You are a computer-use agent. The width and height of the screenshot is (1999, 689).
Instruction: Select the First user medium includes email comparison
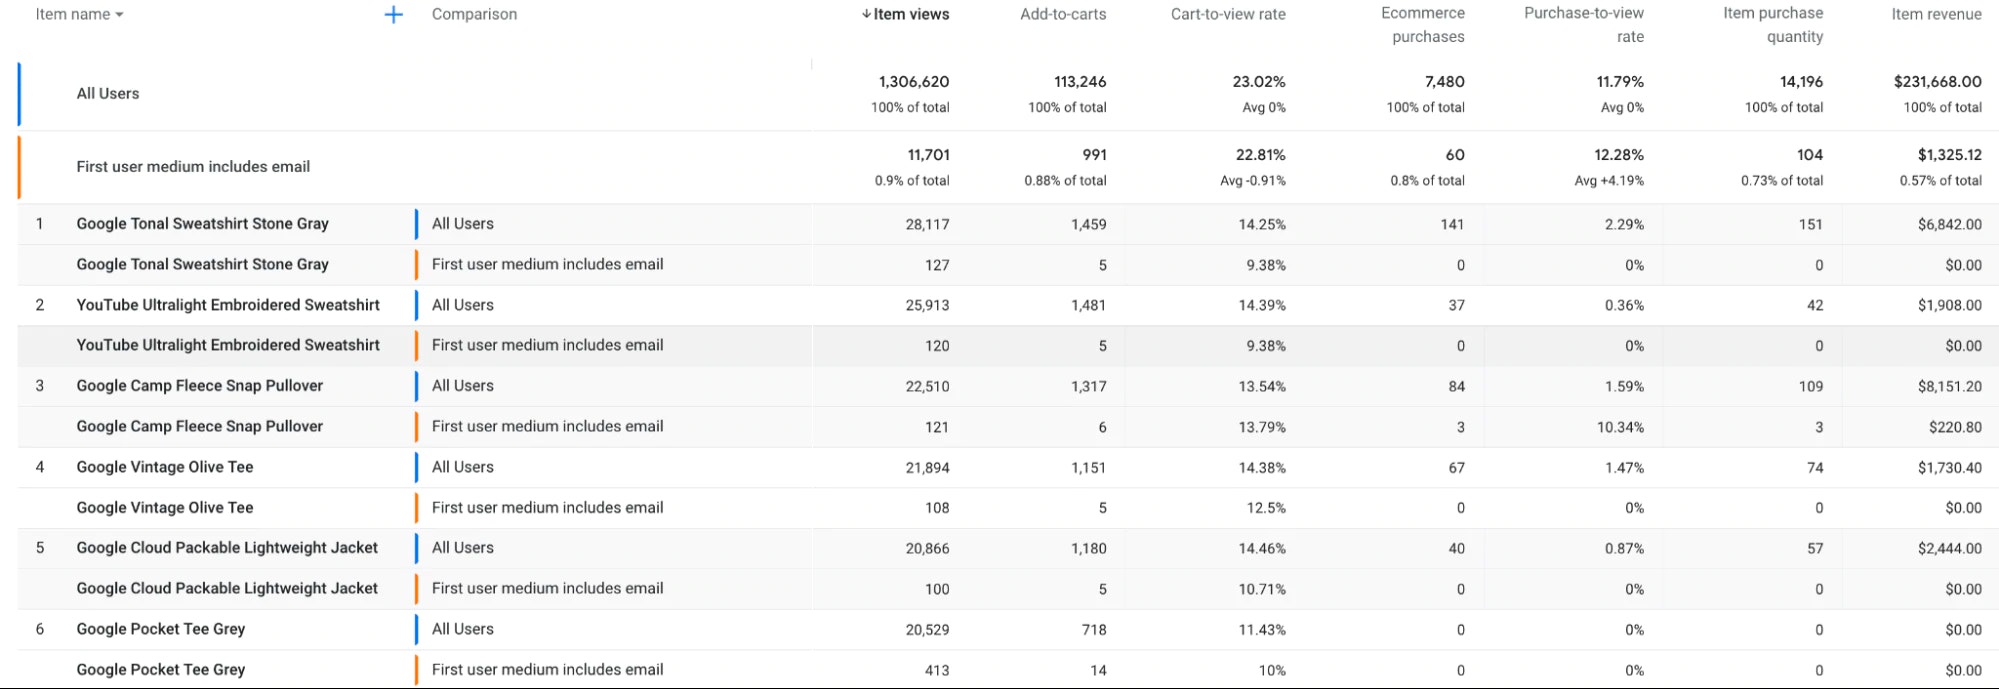(192, 166)
